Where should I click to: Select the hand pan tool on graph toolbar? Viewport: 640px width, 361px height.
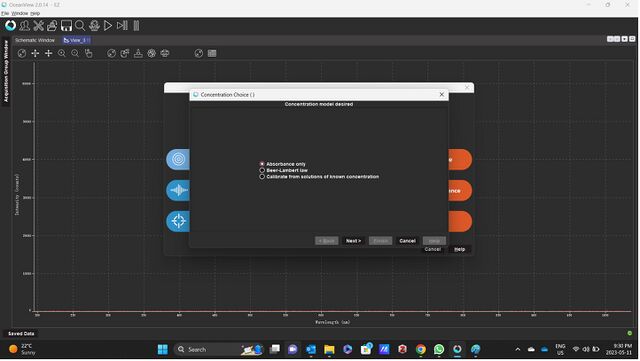[89, 53]
